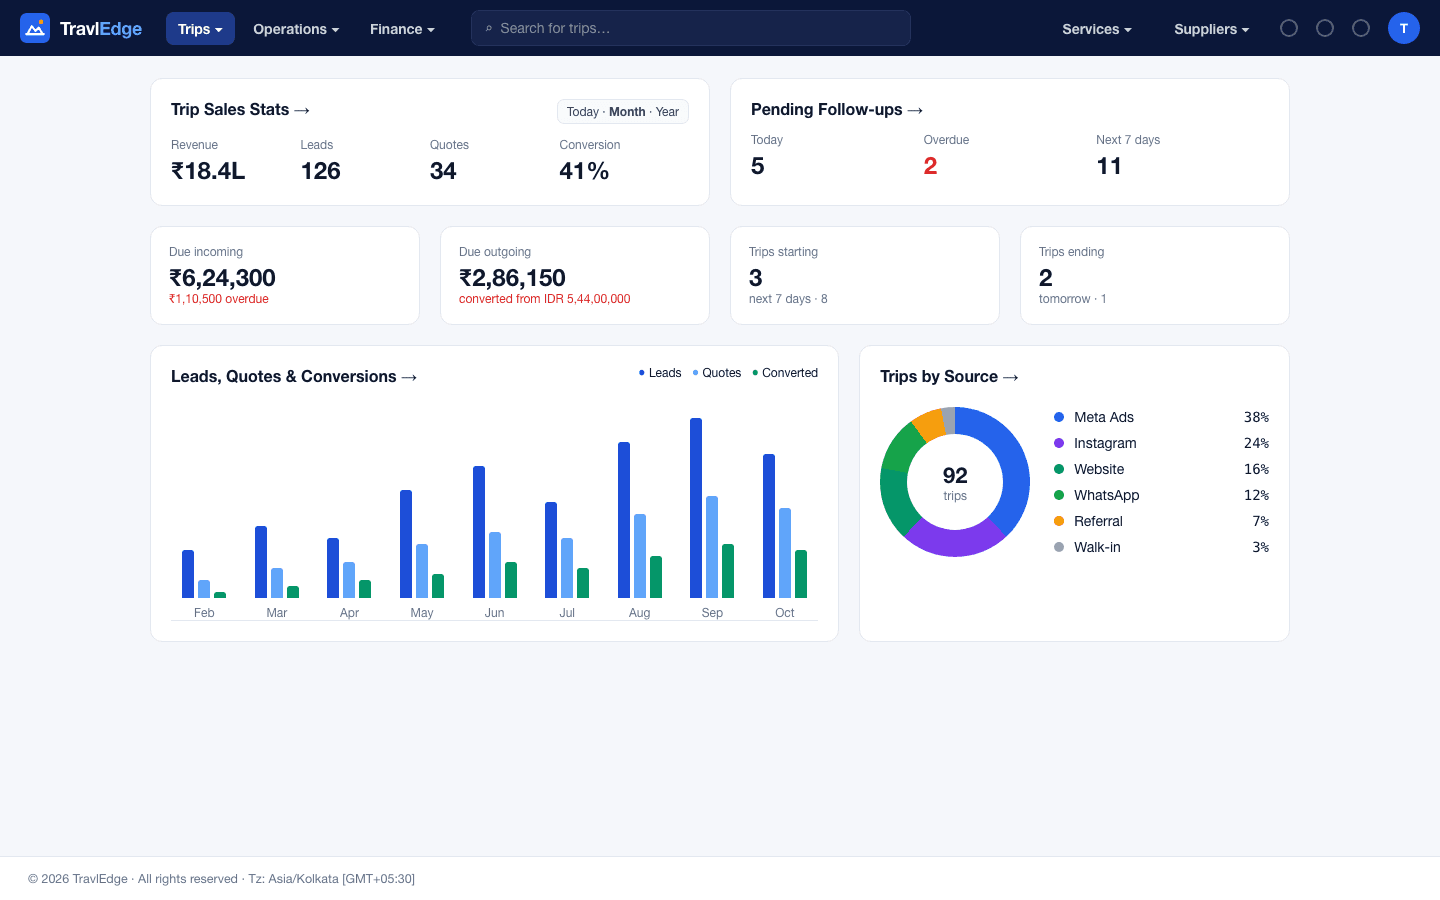This screenshot has width=1440, height=900.
Task: Click the 126 leads value
Action: [x=321, y=171]
